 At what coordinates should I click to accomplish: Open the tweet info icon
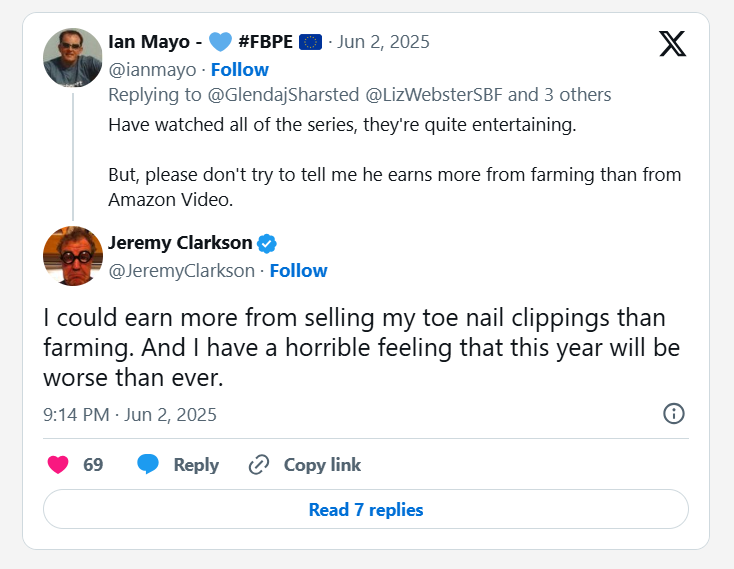point(674,414)
